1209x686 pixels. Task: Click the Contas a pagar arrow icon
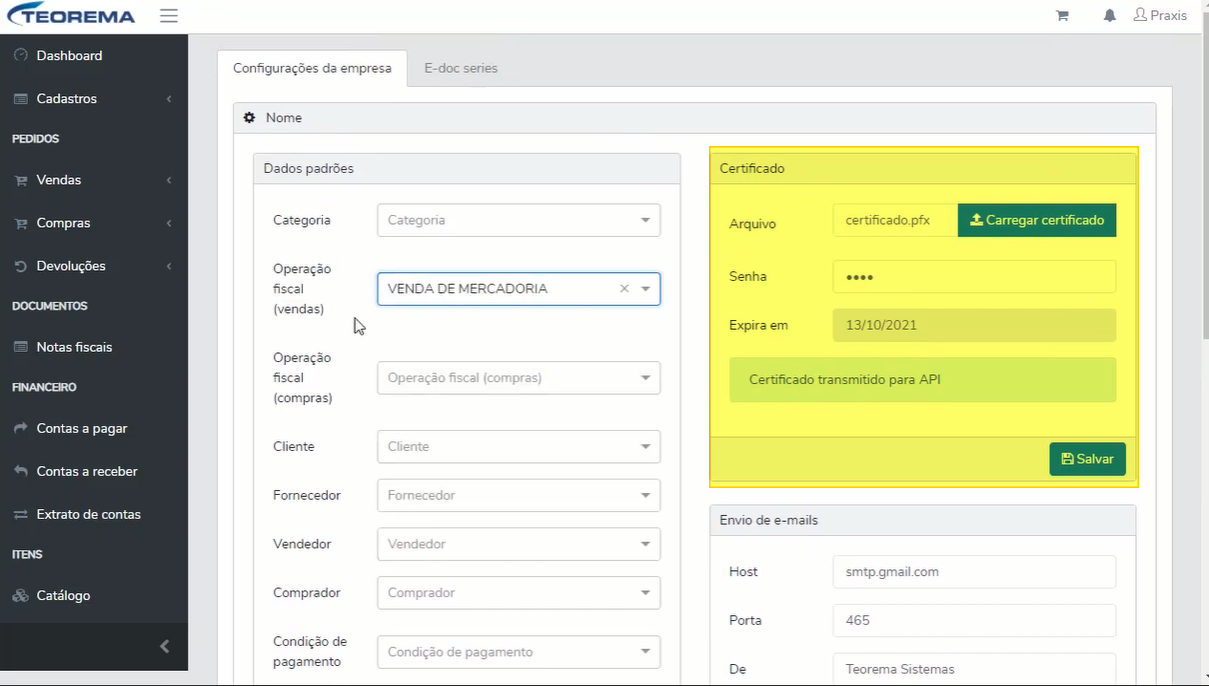tap(20, 428)
